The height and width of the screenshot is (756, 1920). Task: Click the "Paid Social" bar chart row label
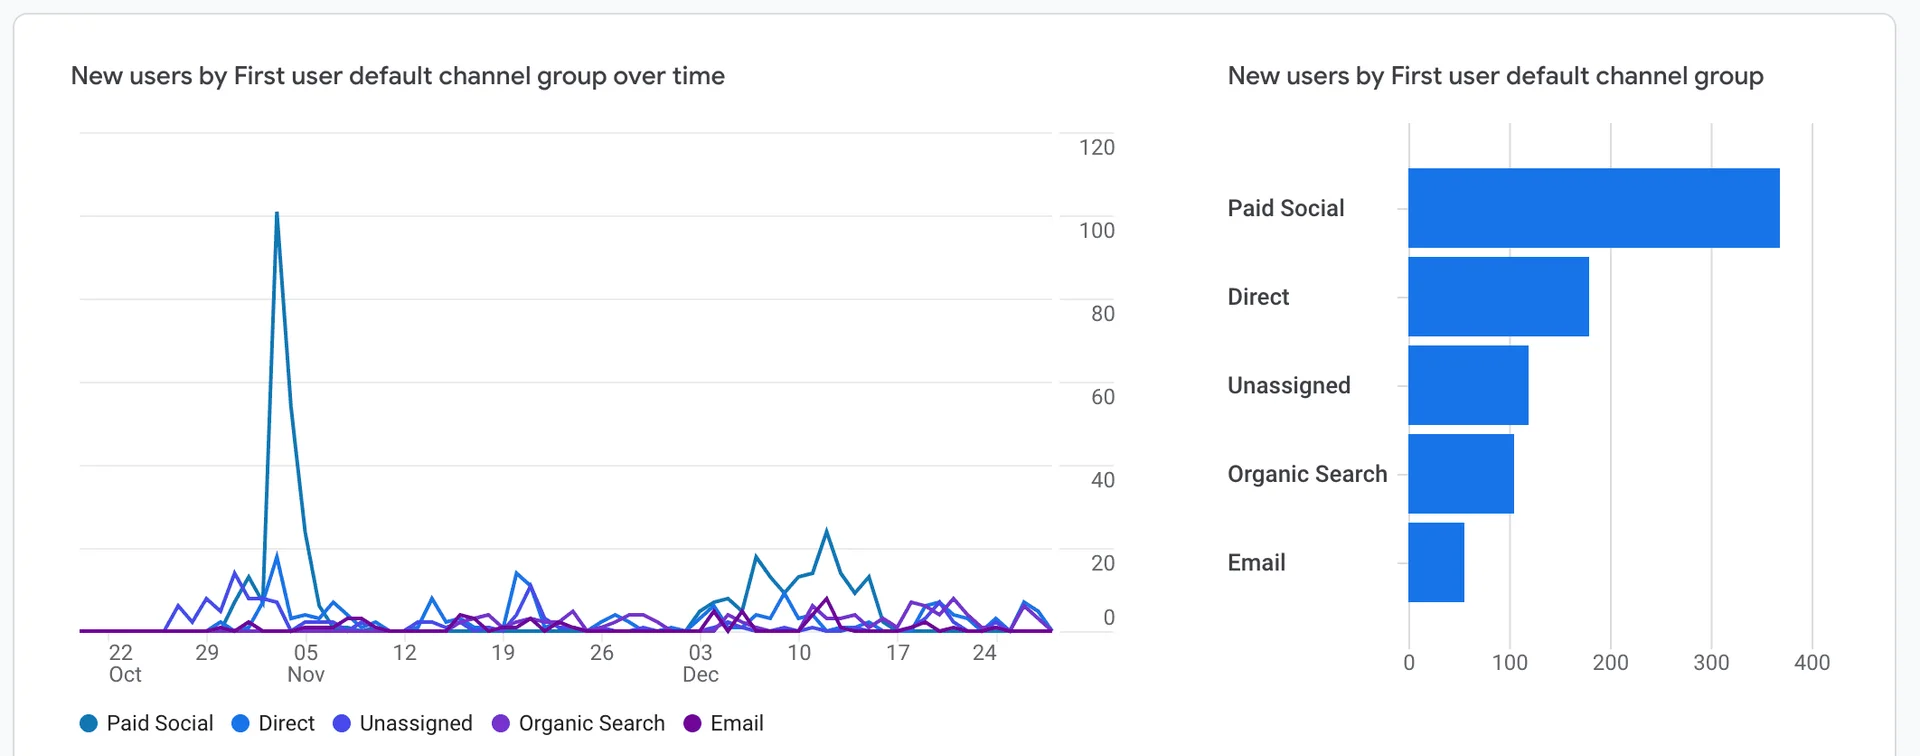coord(1286,208)
